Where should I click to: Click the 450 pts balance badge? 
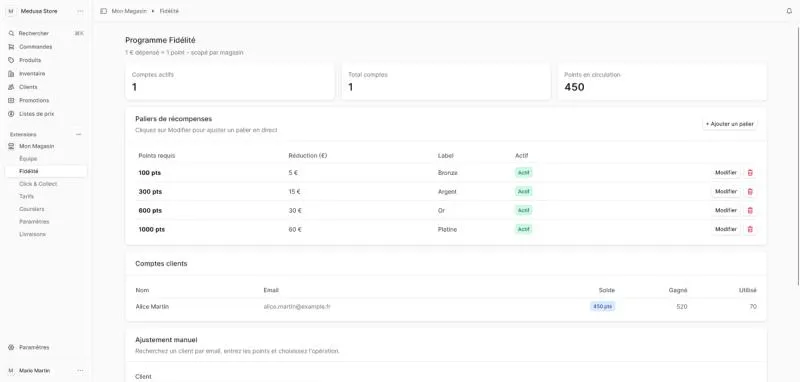click(603, 307)
